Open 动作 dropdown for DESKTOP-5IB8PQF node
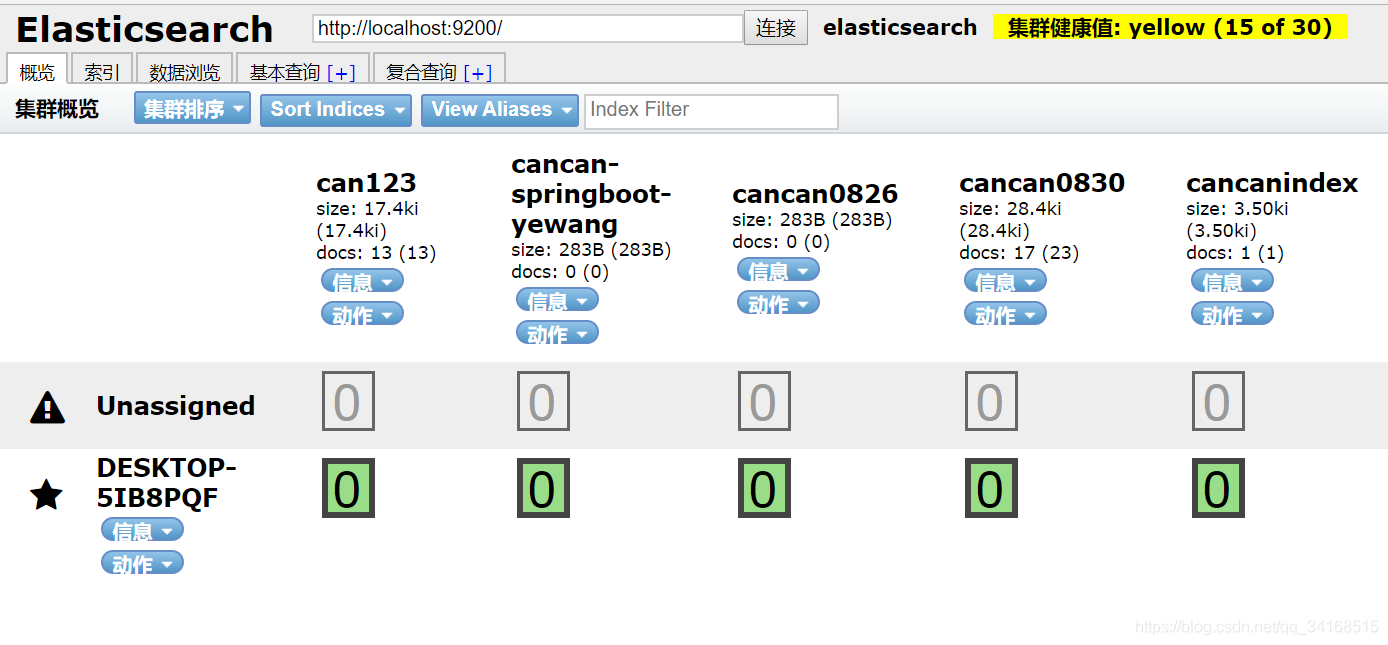This screenshot has width=1388, height=645. 142,563
